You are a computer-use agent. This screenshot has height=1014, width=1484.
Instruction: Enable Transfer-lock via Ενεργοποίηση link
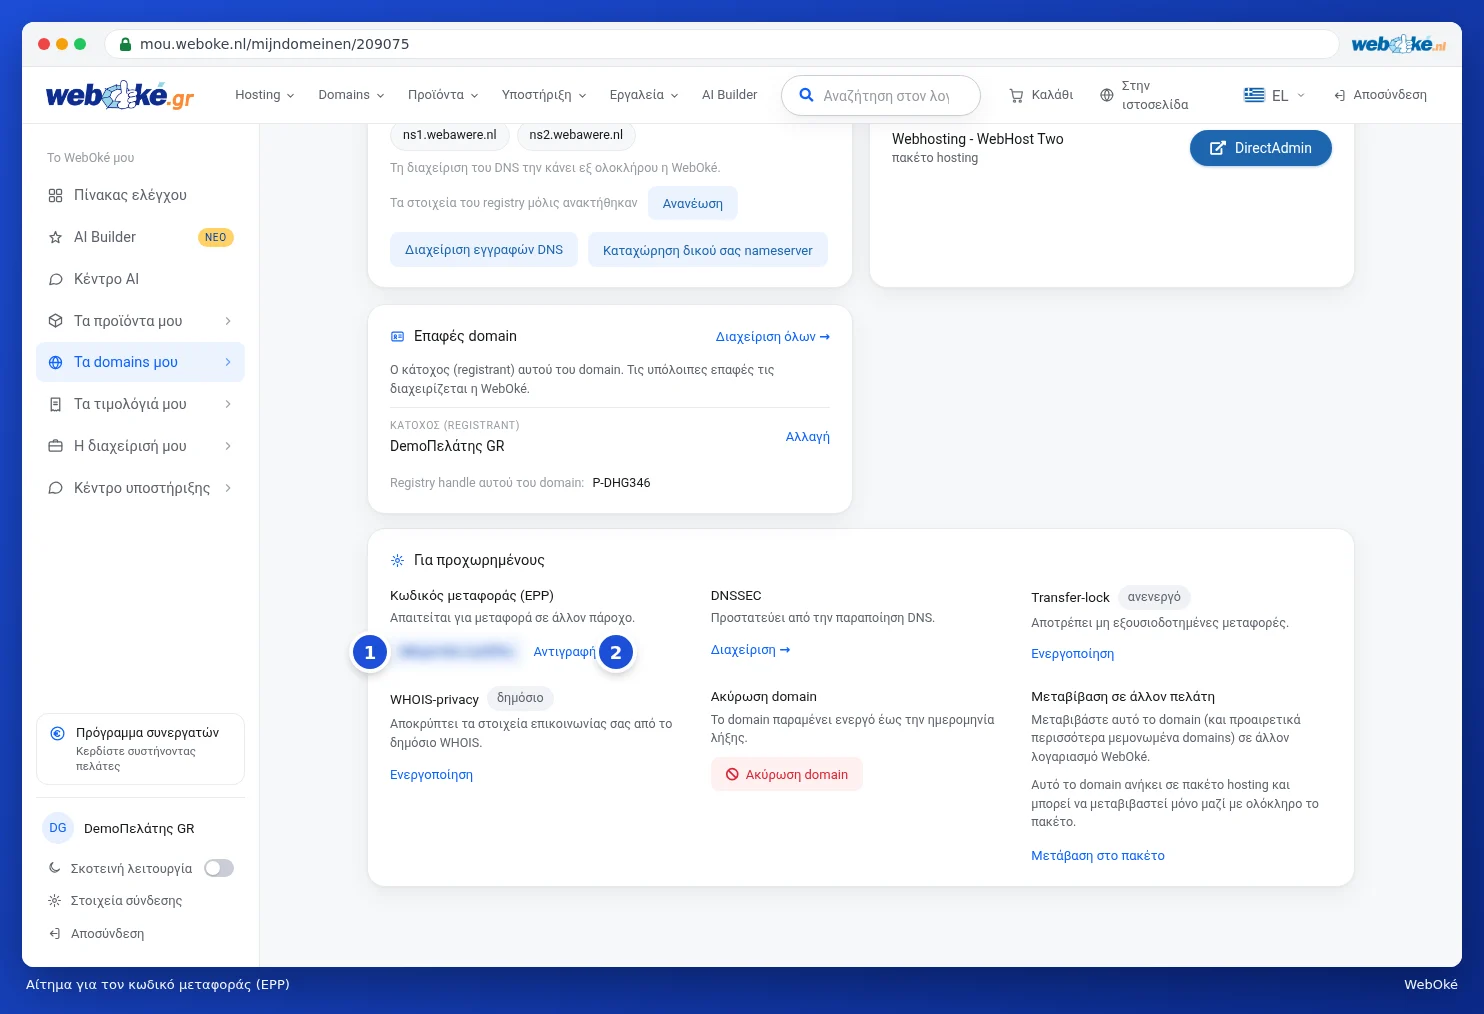click(1072, 654)
